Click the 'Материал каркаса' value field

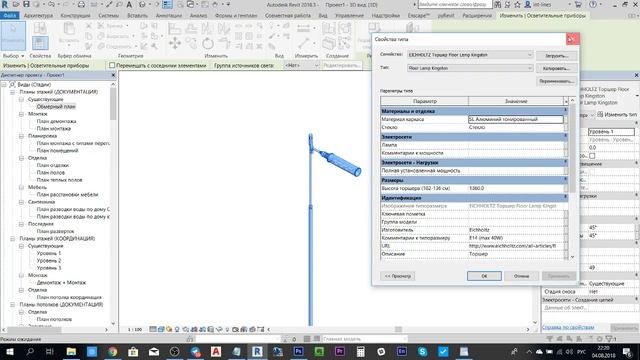[516, 119]
